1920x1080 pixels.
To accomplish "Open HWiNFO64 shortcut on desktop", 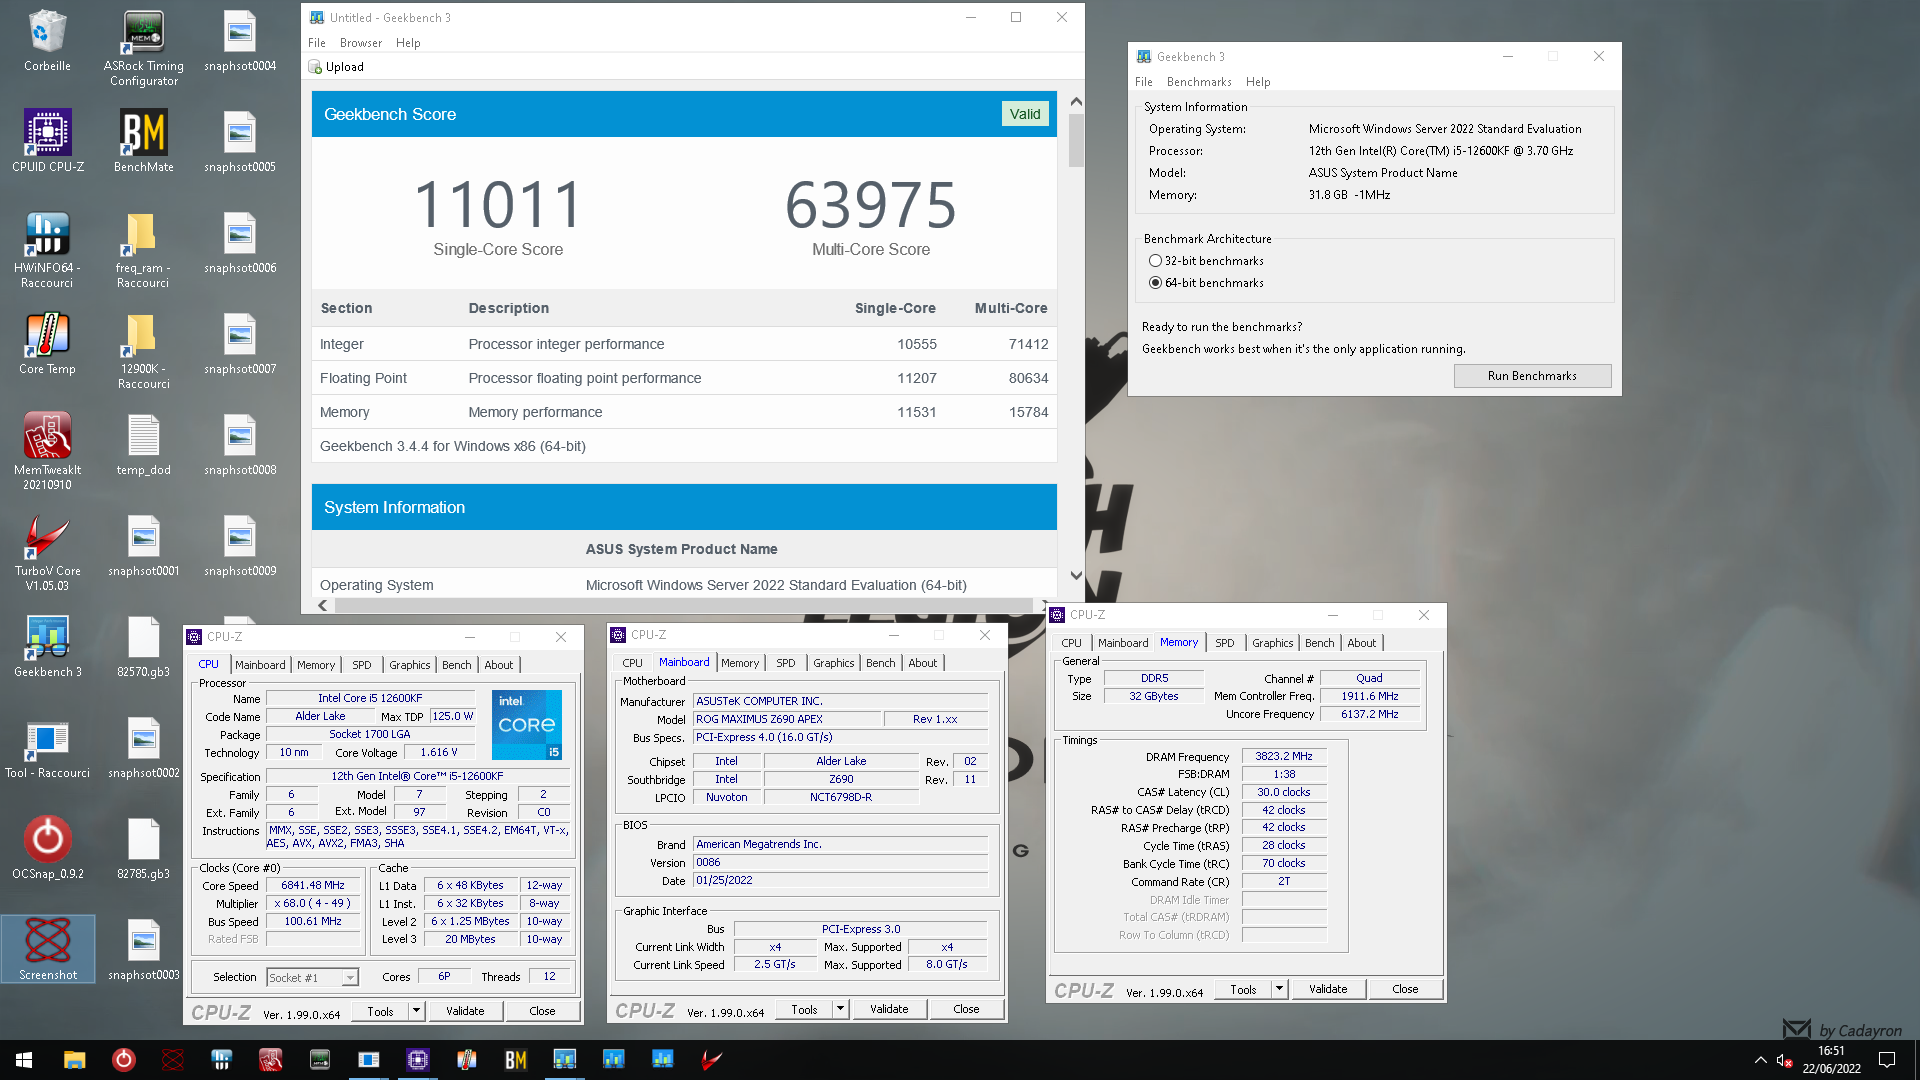I will tap(47, 250).
